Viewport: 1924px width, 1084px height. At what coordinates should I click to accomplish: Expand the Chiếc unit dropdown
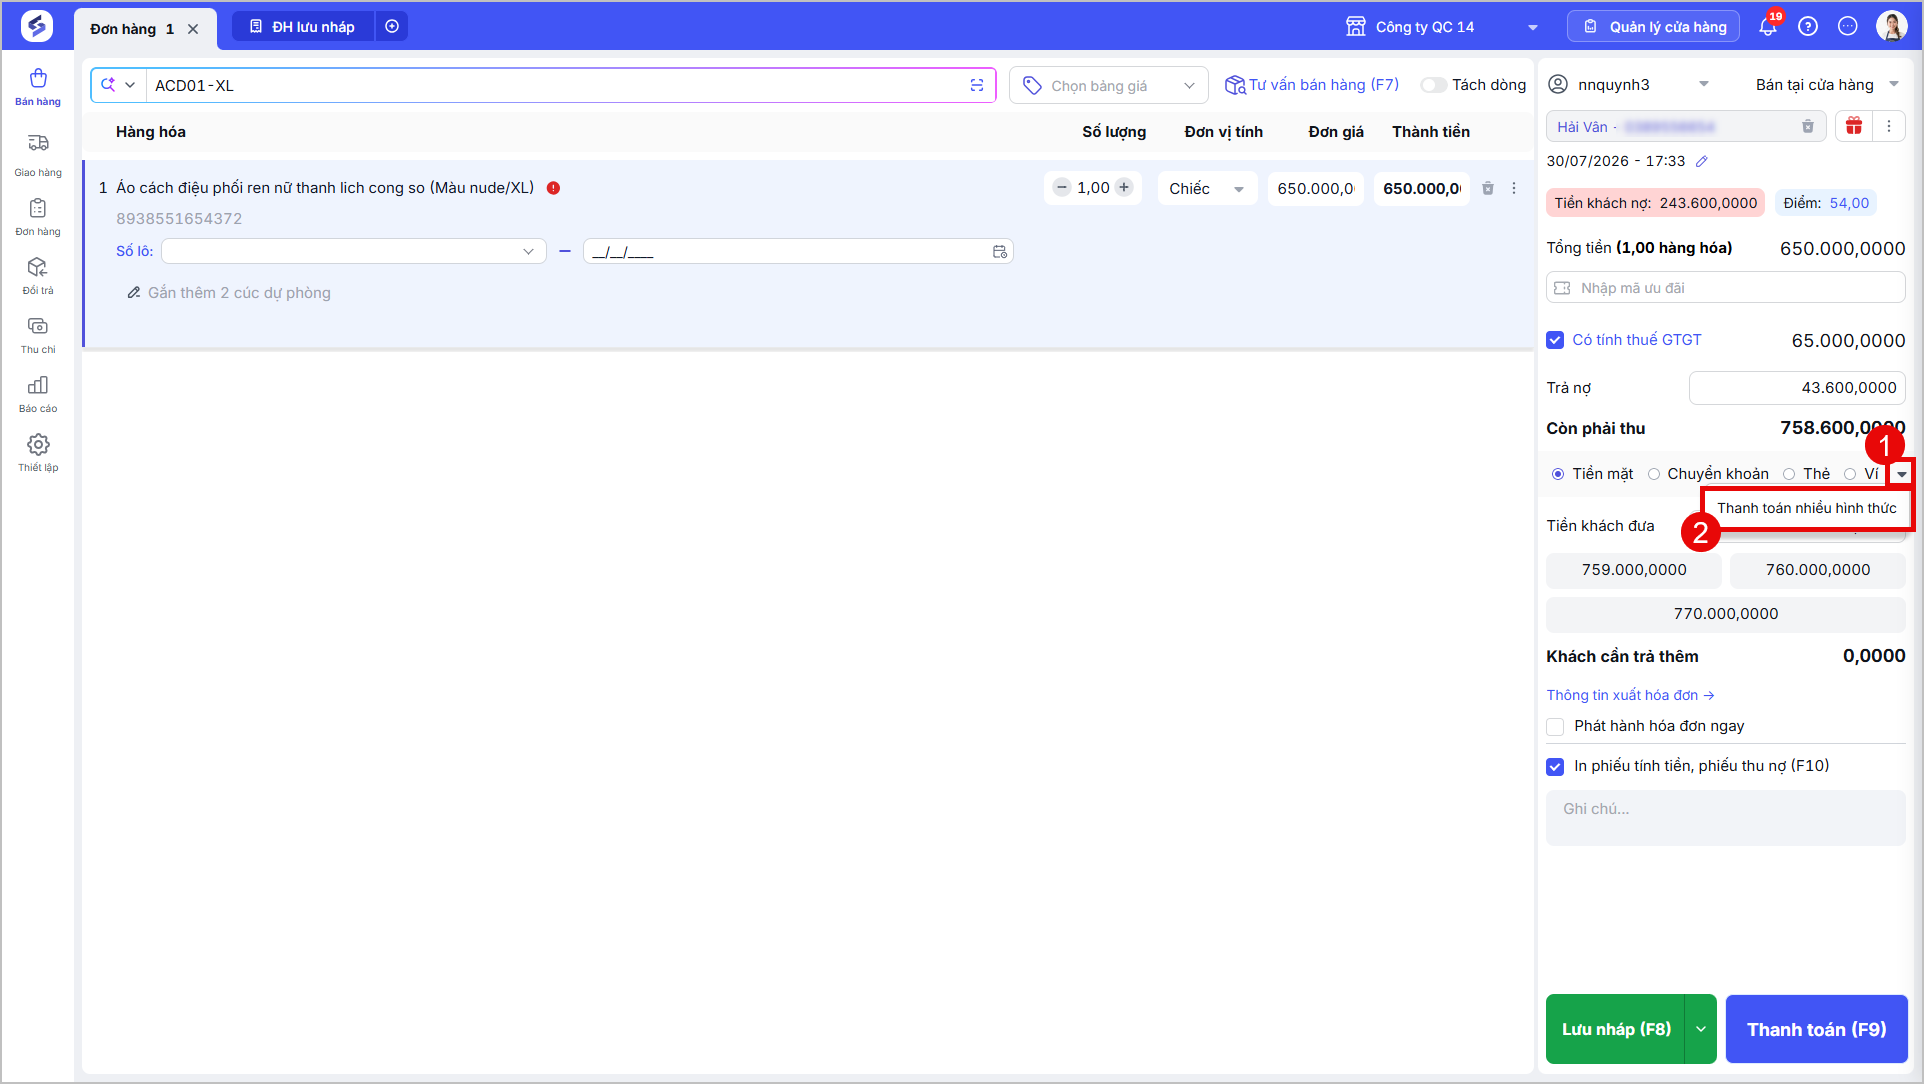tap(1208, 188)
